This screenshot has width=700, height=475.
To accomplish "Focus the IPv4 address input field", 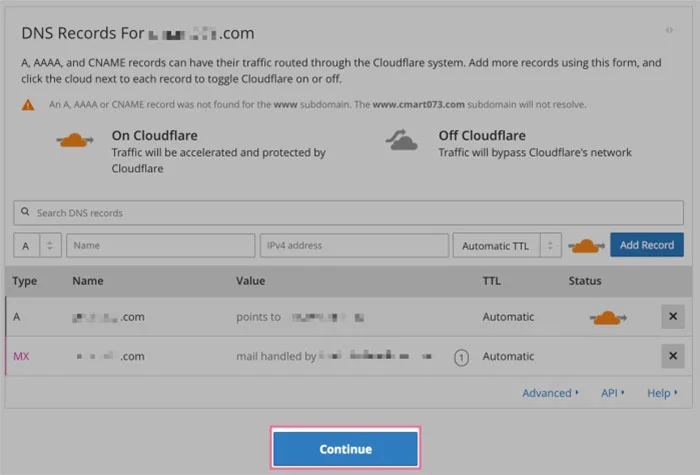I will 354,245.
